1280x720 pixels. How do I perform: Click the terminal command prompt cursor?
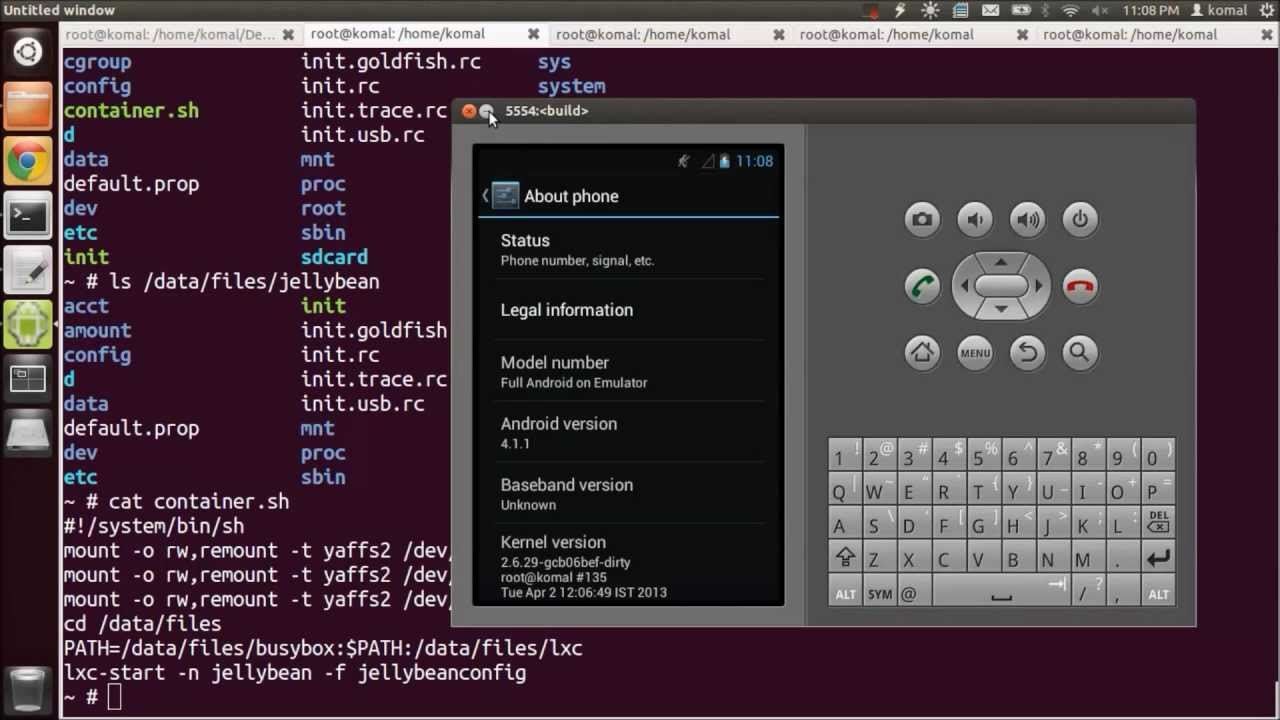pos(114,697)
